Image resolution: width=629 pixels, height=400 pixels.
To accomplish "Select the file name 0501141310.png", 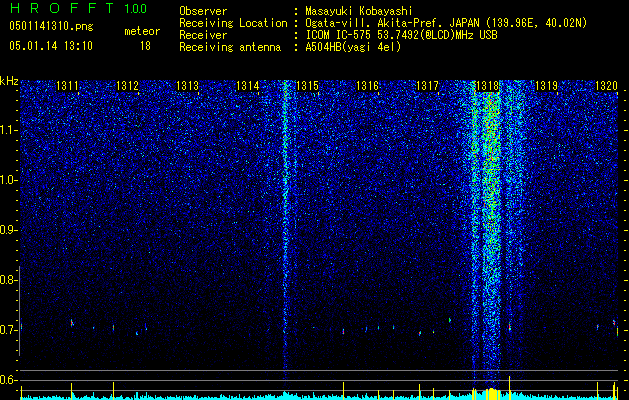I will [51, 26].
